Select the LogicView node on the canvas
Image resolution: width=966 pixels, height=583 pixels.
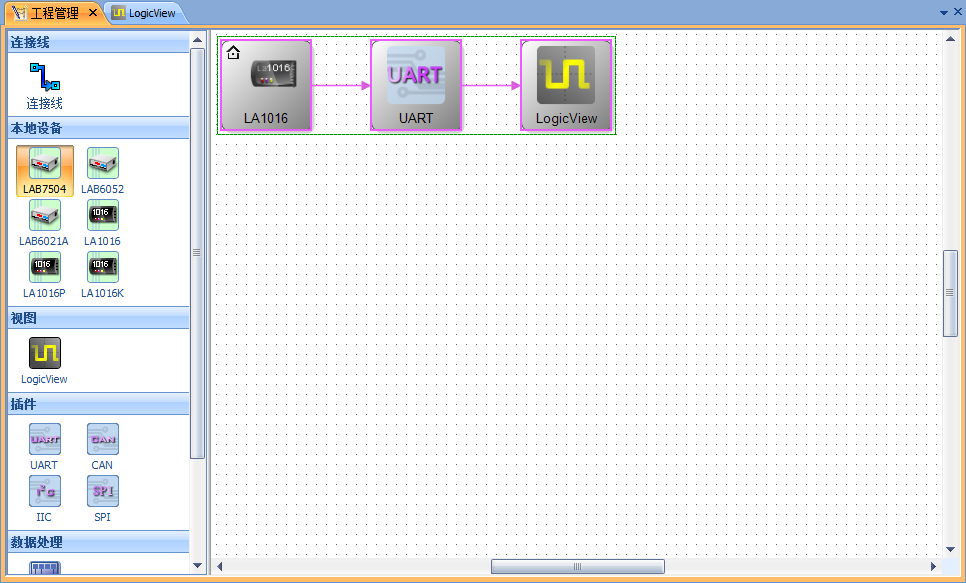(x=566, y=85)
